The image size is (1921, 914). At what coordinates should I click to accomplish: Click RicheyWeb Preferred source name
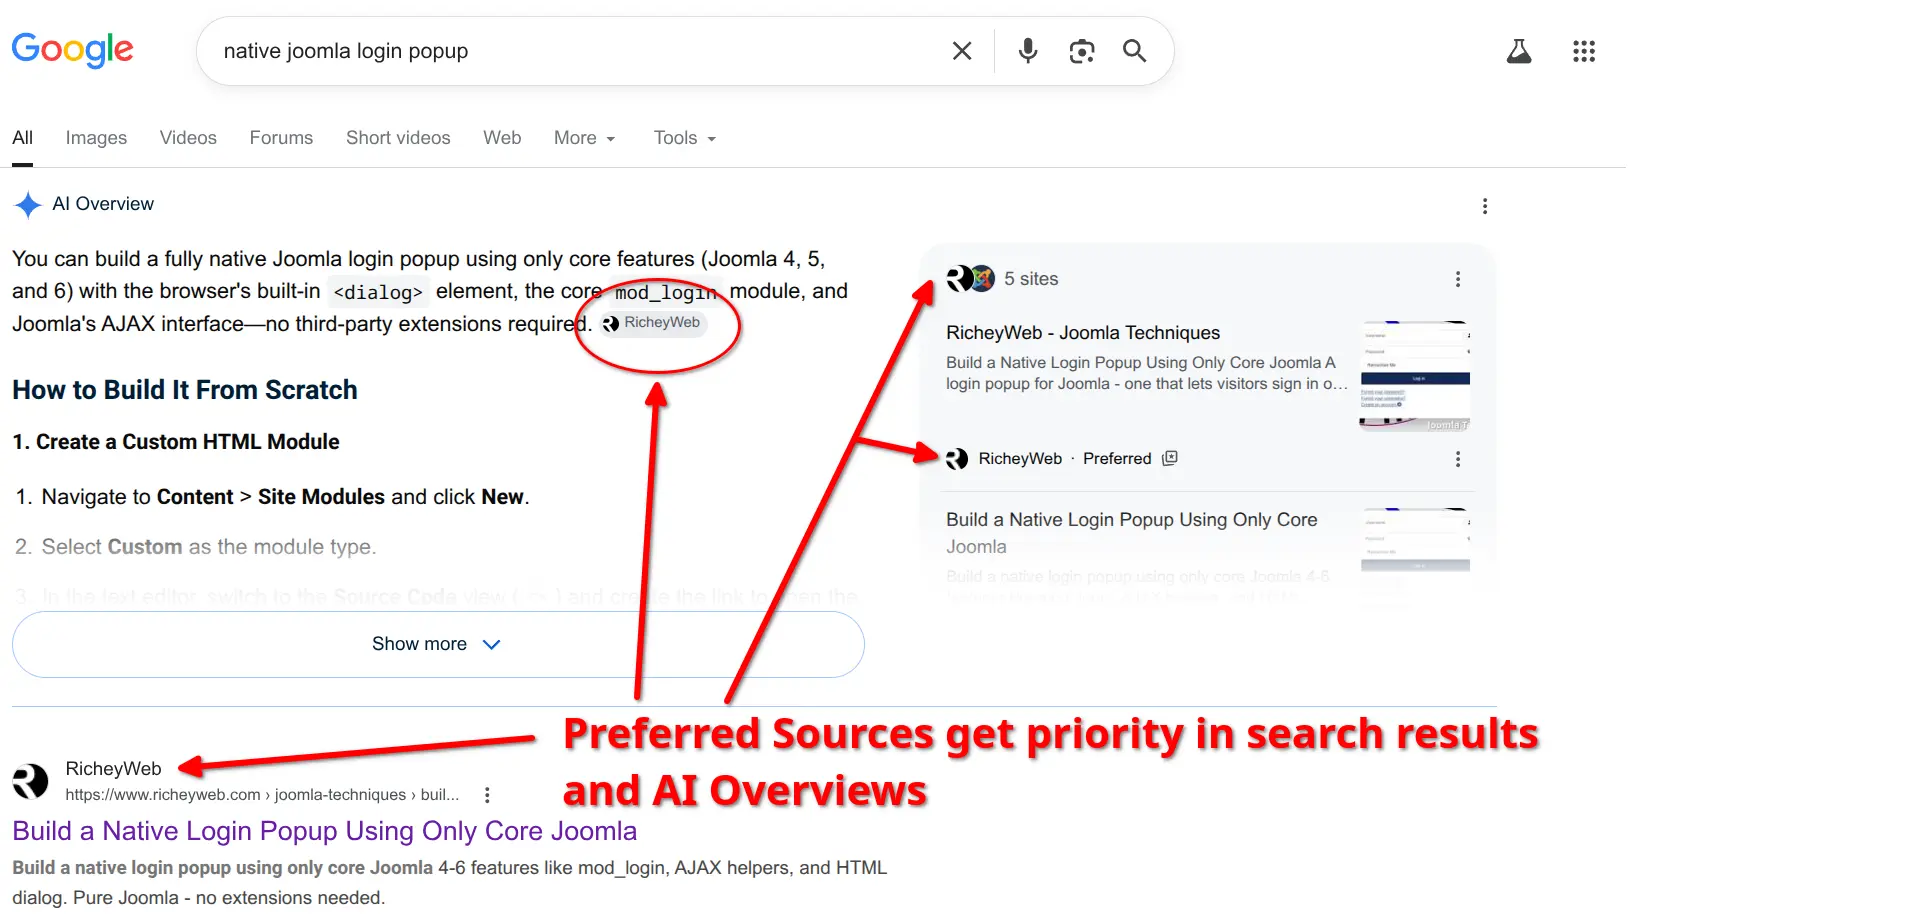(1020, 459)
